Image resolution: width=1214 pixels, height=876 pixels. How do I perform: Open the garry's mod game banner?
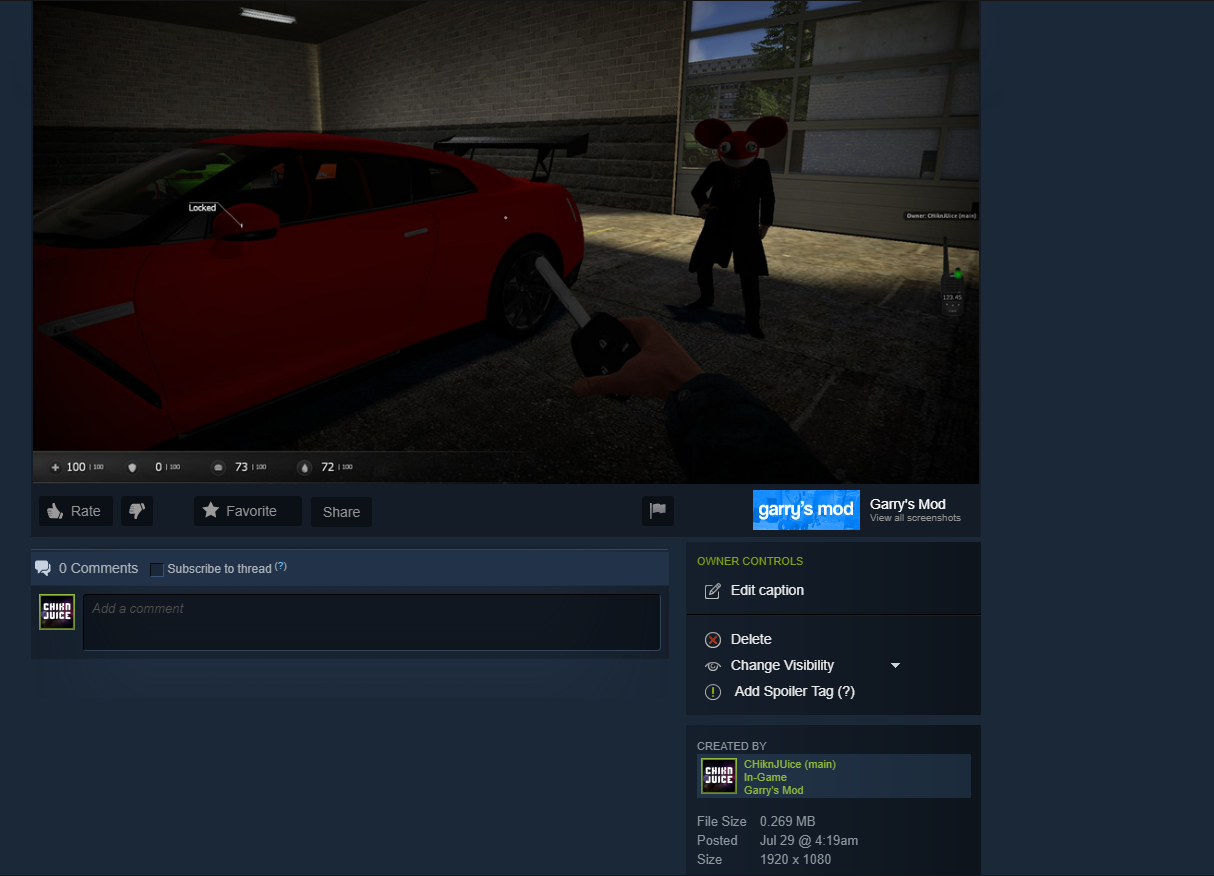tap(806, 510)
